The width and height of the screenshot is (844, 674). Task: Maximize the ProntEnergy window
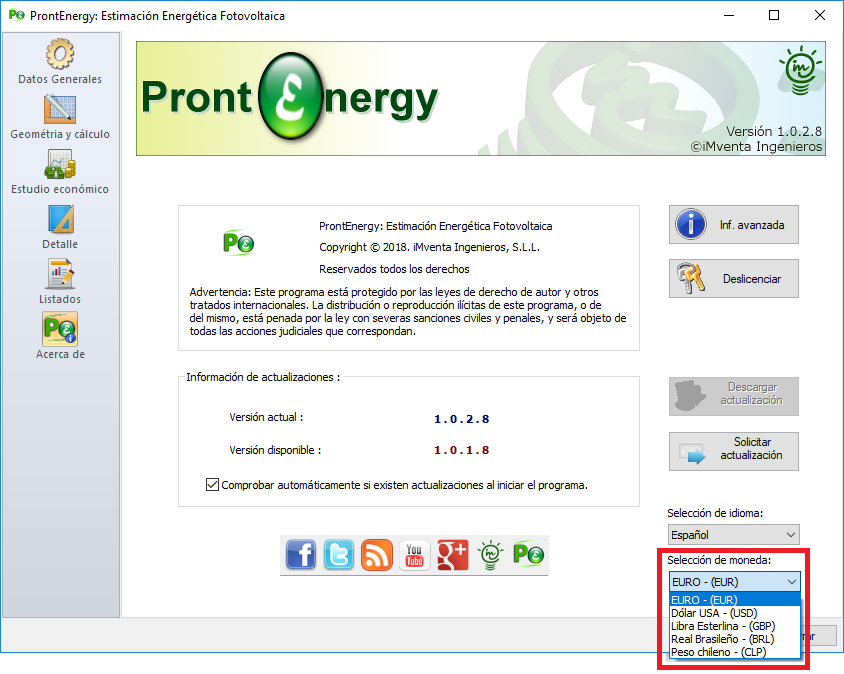pos(774,15)
